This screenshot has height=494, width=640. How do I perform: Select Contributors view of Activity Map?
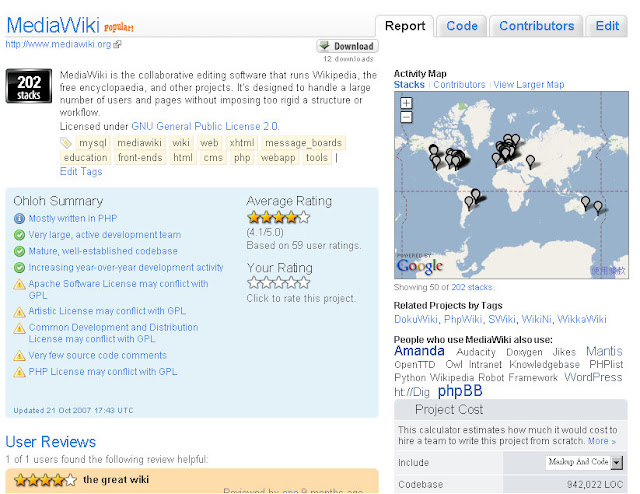(x=459, y=85)
